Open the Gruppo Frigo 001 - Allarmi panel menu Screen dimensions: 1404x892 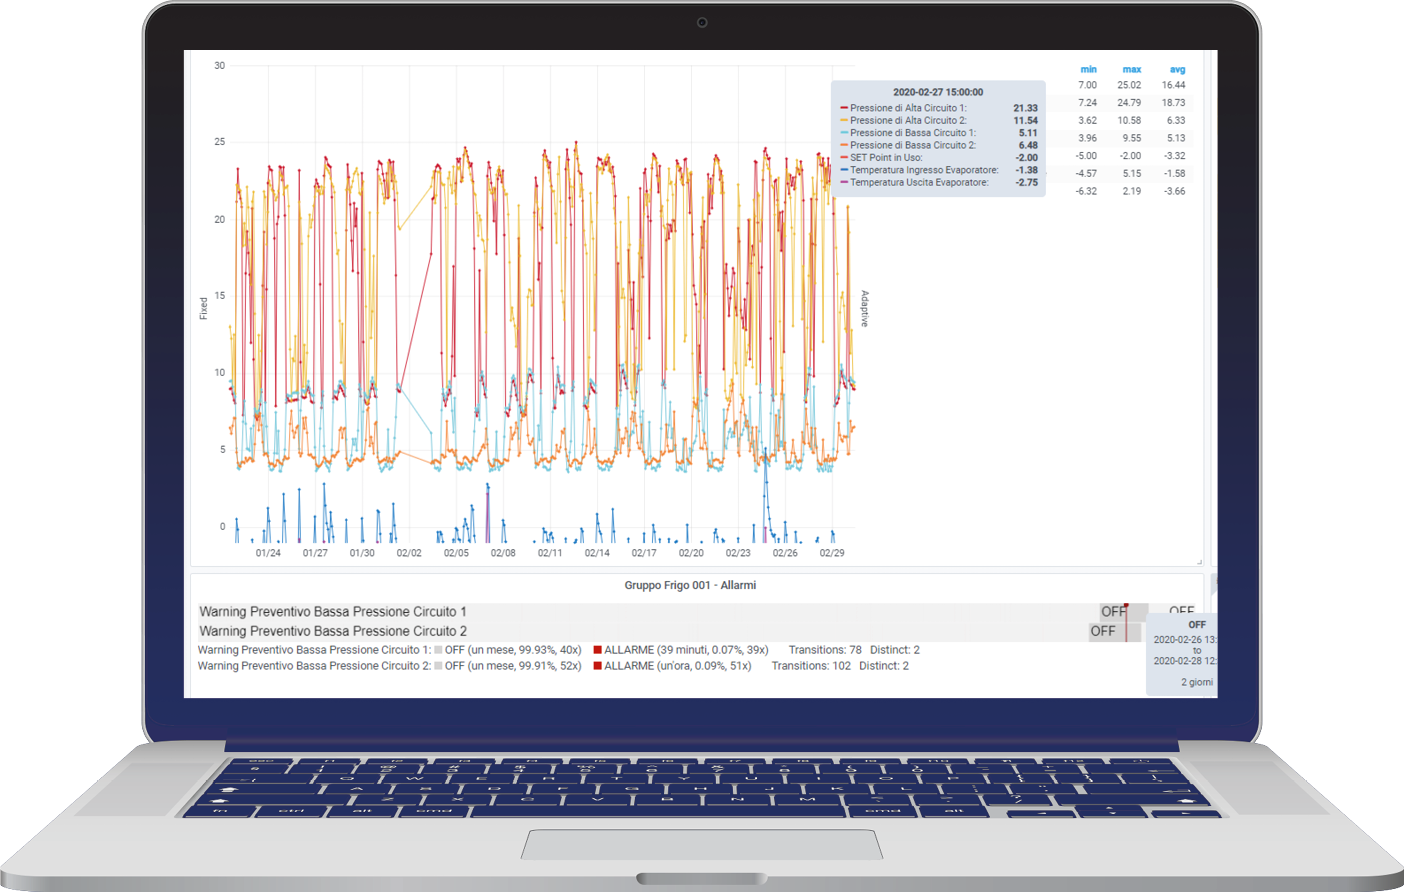coord(690,585)
